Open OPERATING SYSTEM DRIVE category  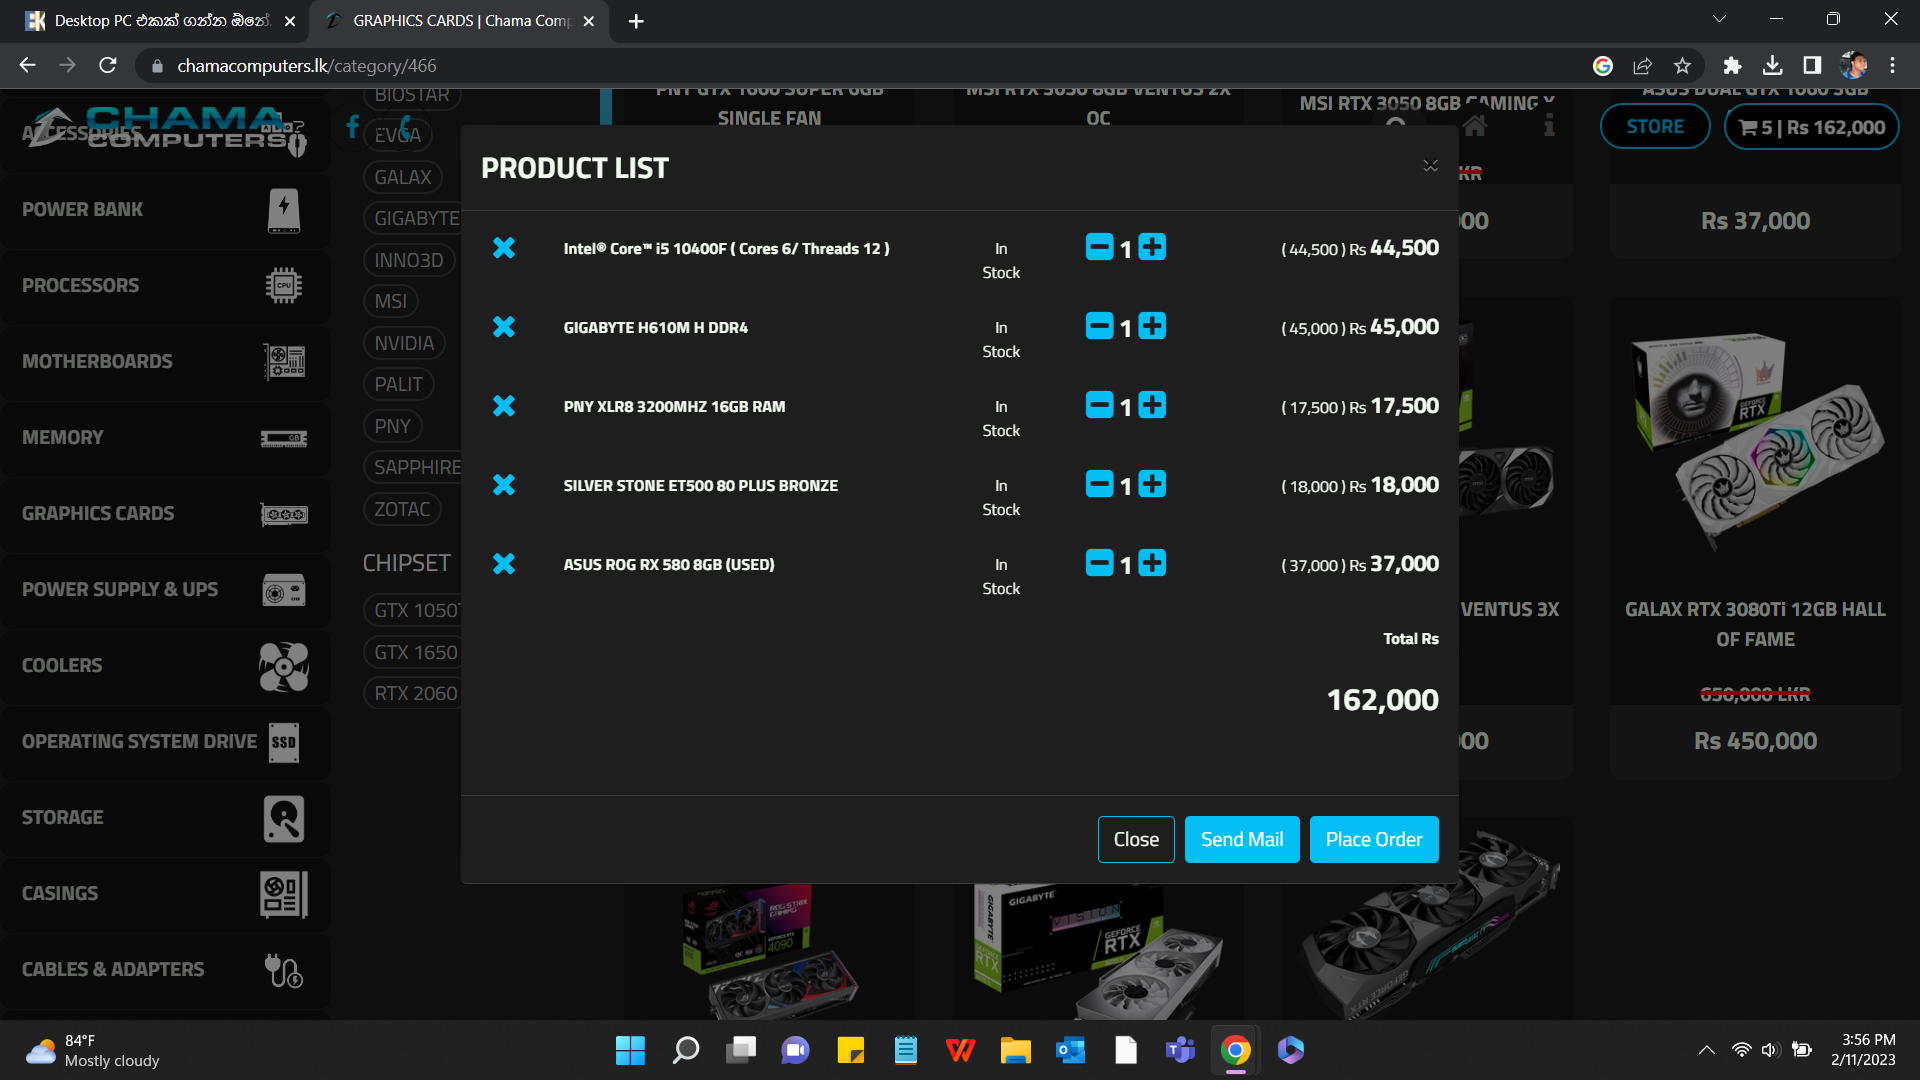[x=165, y=742]
